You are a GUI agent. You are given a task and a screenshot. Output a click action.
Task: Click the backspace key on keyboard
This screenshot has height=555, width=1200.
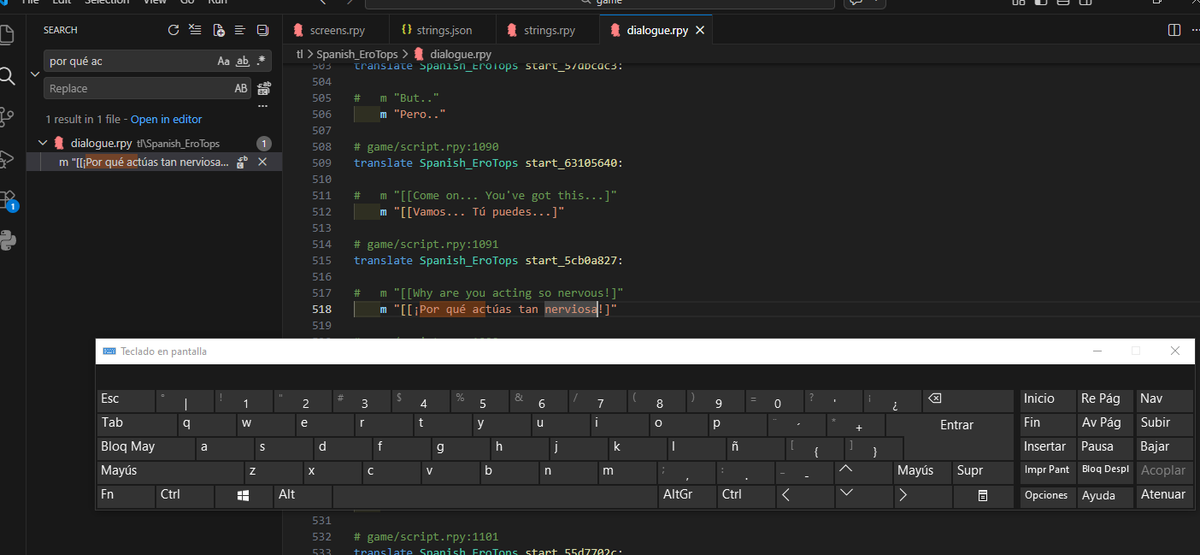pos(965,400)
